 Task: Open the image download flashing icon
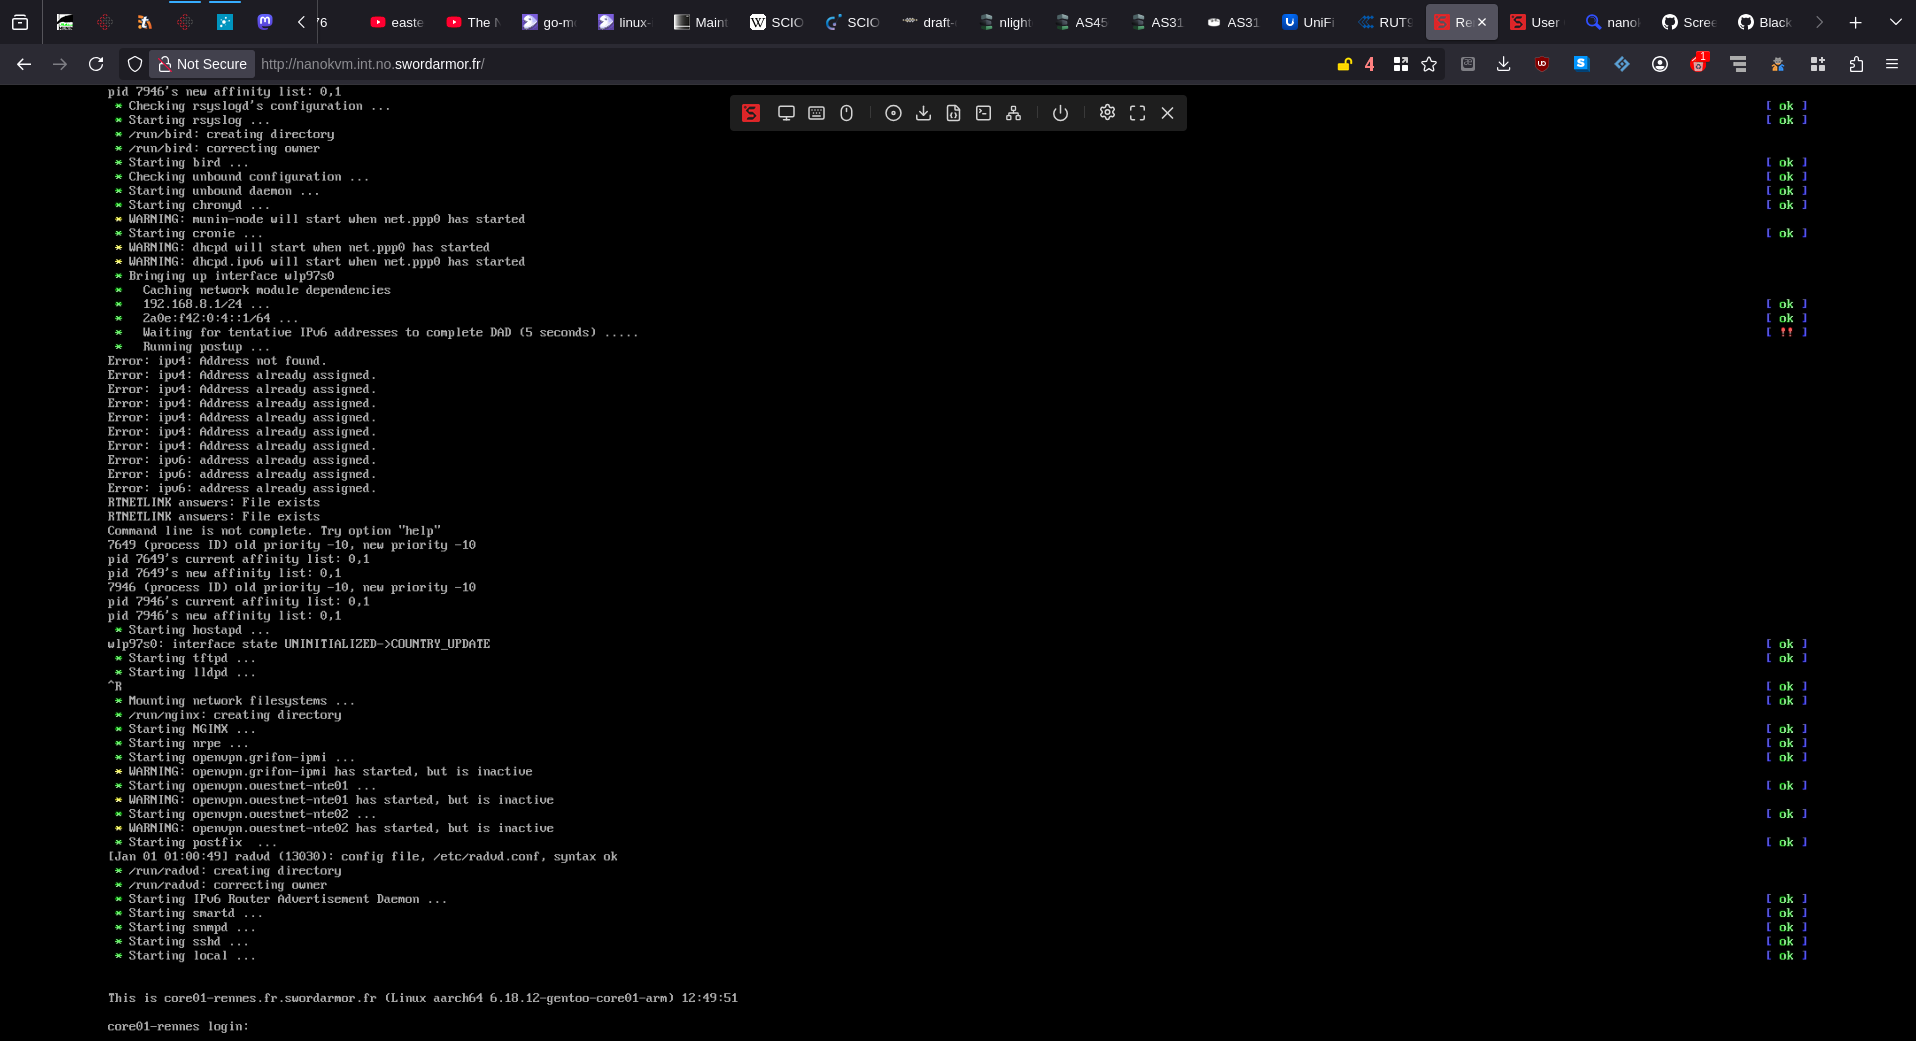pyautogui.click(x=923, y=113)
